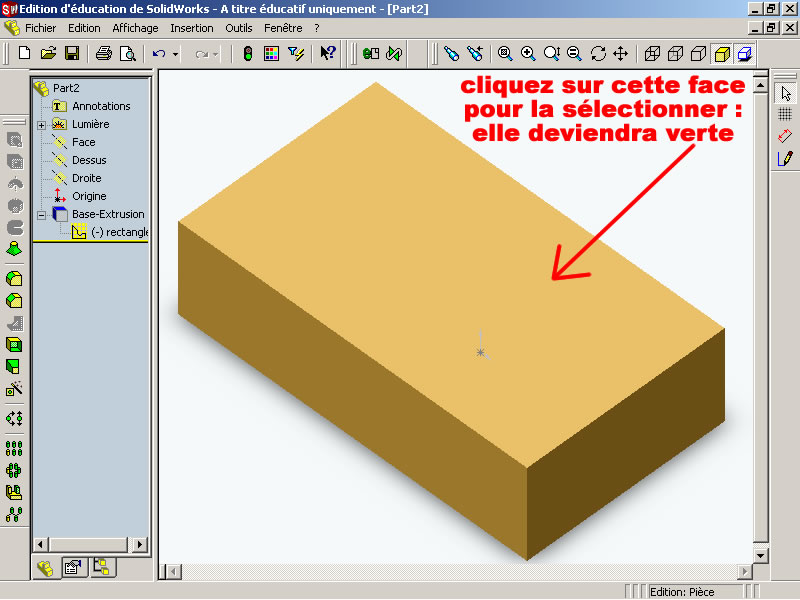This screenshot has height=600, width=800.
Task: Click the Move/Scale arrows feature icon
Action: point(14,419)
